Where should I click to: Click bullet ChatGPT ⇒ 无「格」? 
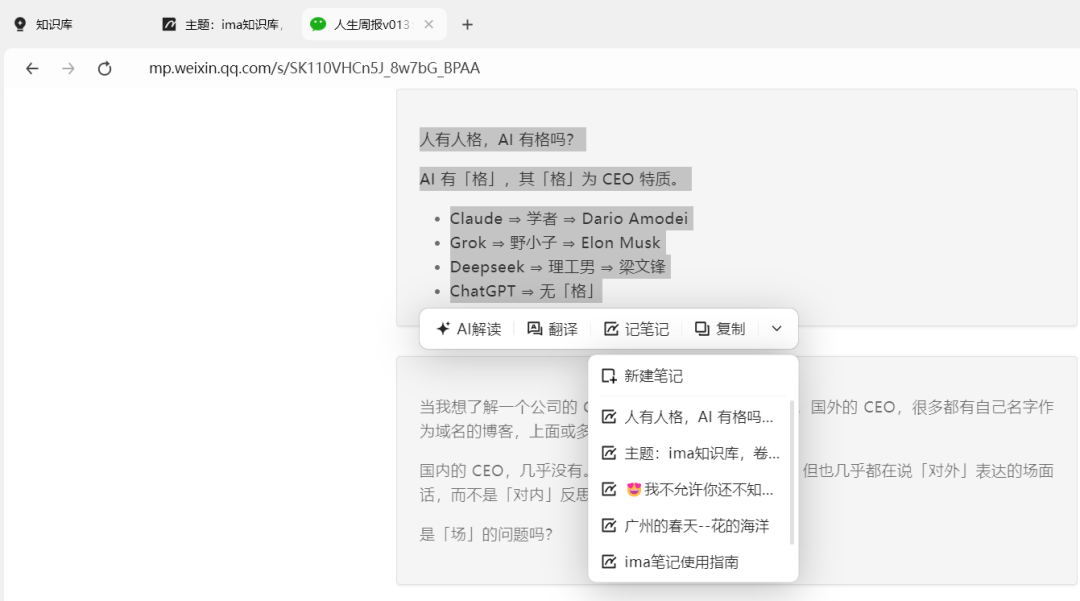(x=524, y=291)
